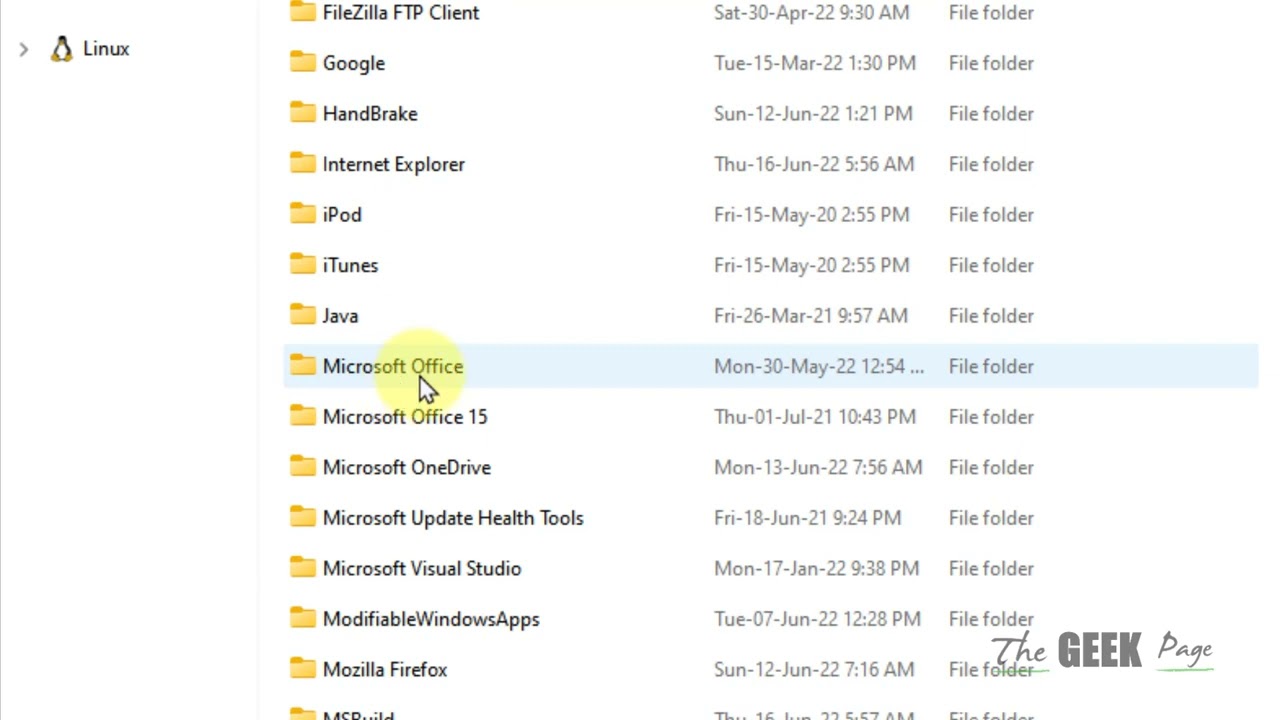The width and height of the screenshot is (1280, 720).
Task: Click date Sat-30-Apr-22 9:30 AM
Action: 812,13
